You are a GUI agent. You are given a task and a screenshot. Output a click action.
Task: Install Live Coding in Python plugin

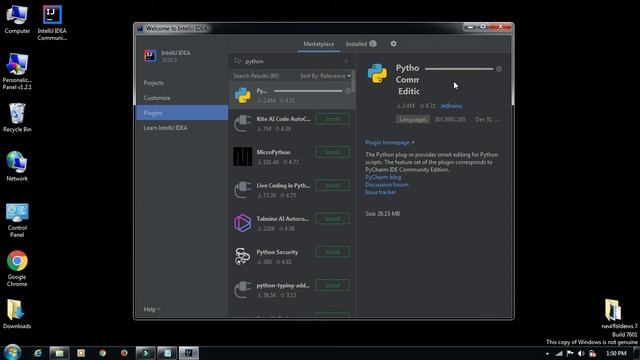click(x=333, y=185)
